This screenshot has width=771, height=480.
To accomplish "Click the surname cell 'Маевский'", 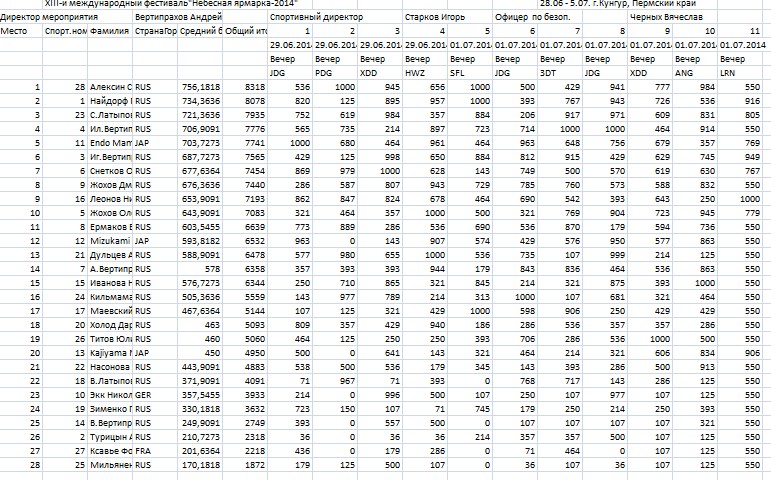I will (x=110, y=311).
